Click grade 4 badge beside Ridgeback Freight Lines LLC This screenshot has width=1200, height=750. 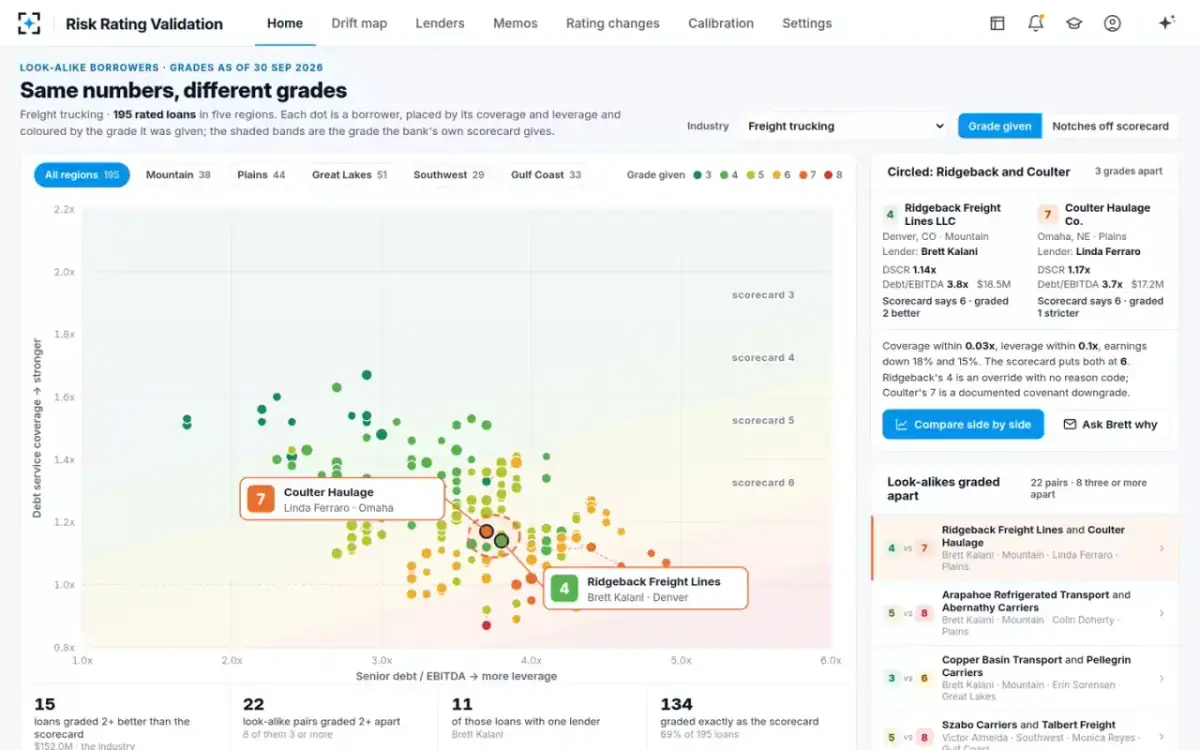click(x=890, y=214)
